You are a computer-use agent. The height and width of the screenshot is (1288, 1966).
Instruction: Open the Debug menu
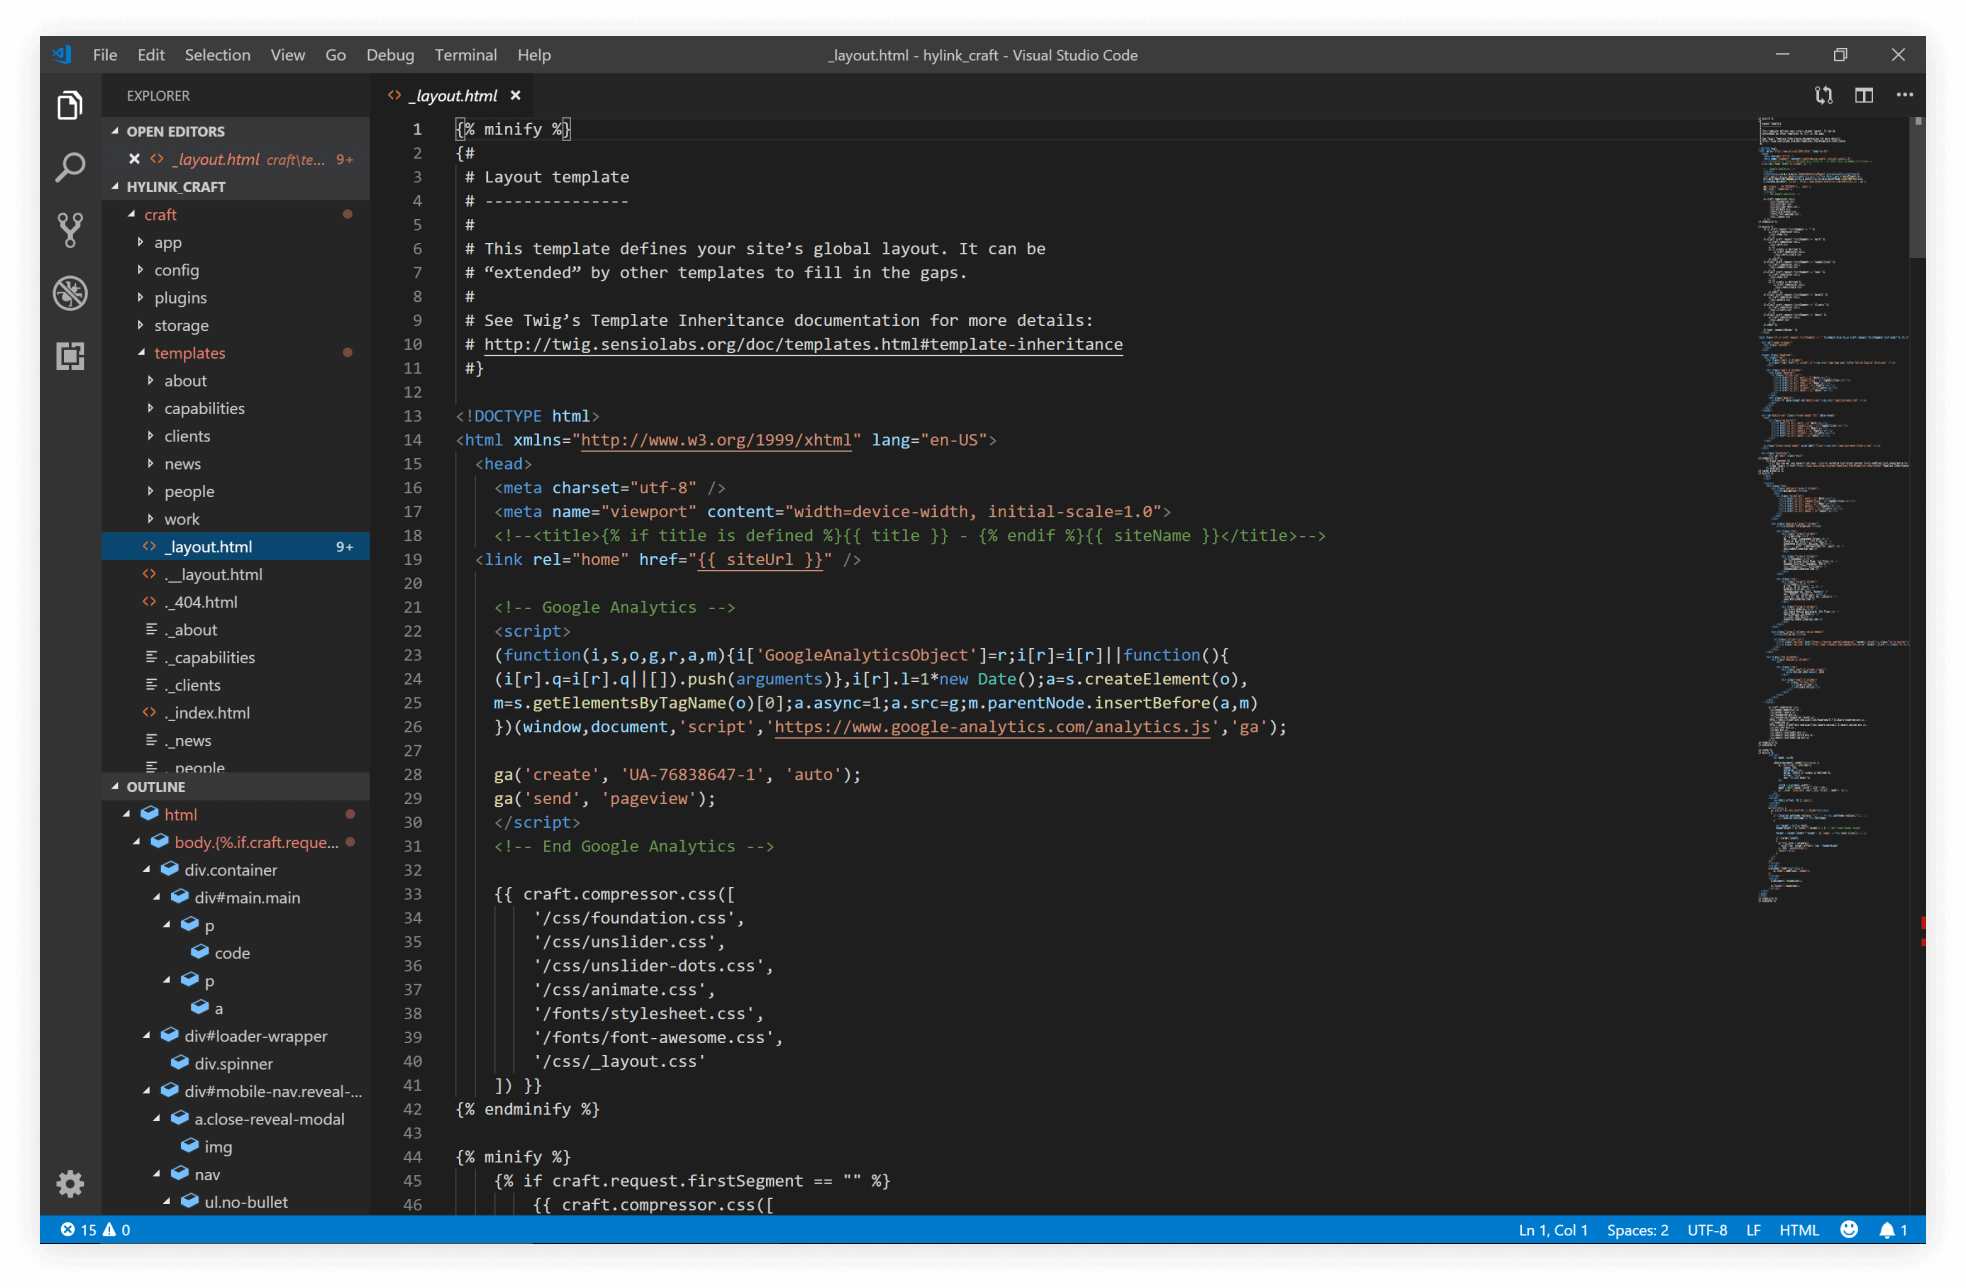(390, 55)
